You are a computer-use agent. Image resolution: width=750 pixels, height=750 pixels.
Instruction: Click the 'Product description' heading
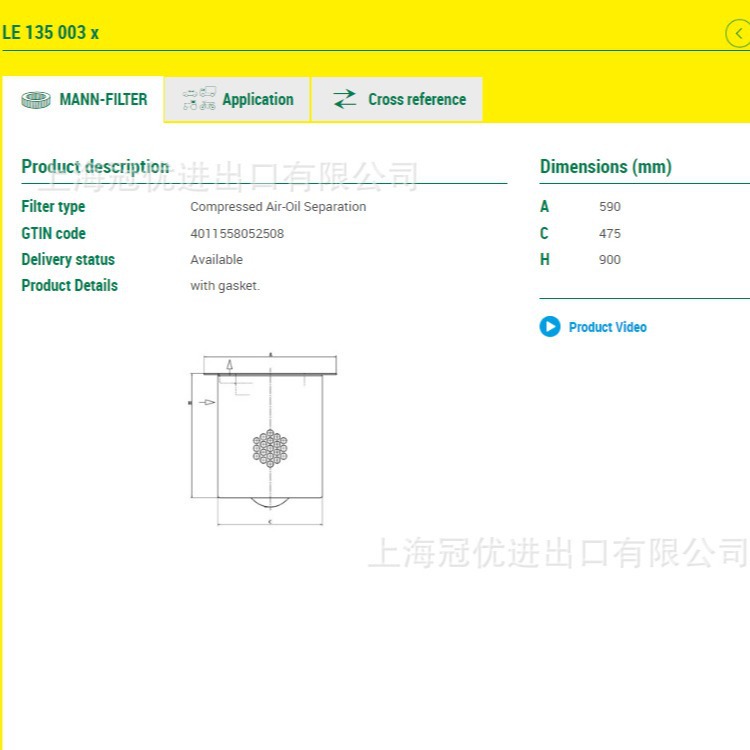95,166
